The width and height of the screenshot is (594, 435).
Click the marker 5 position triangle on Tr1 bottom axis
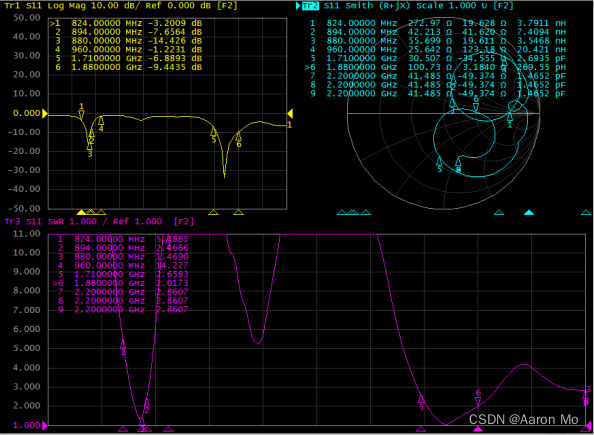point(214,212)
